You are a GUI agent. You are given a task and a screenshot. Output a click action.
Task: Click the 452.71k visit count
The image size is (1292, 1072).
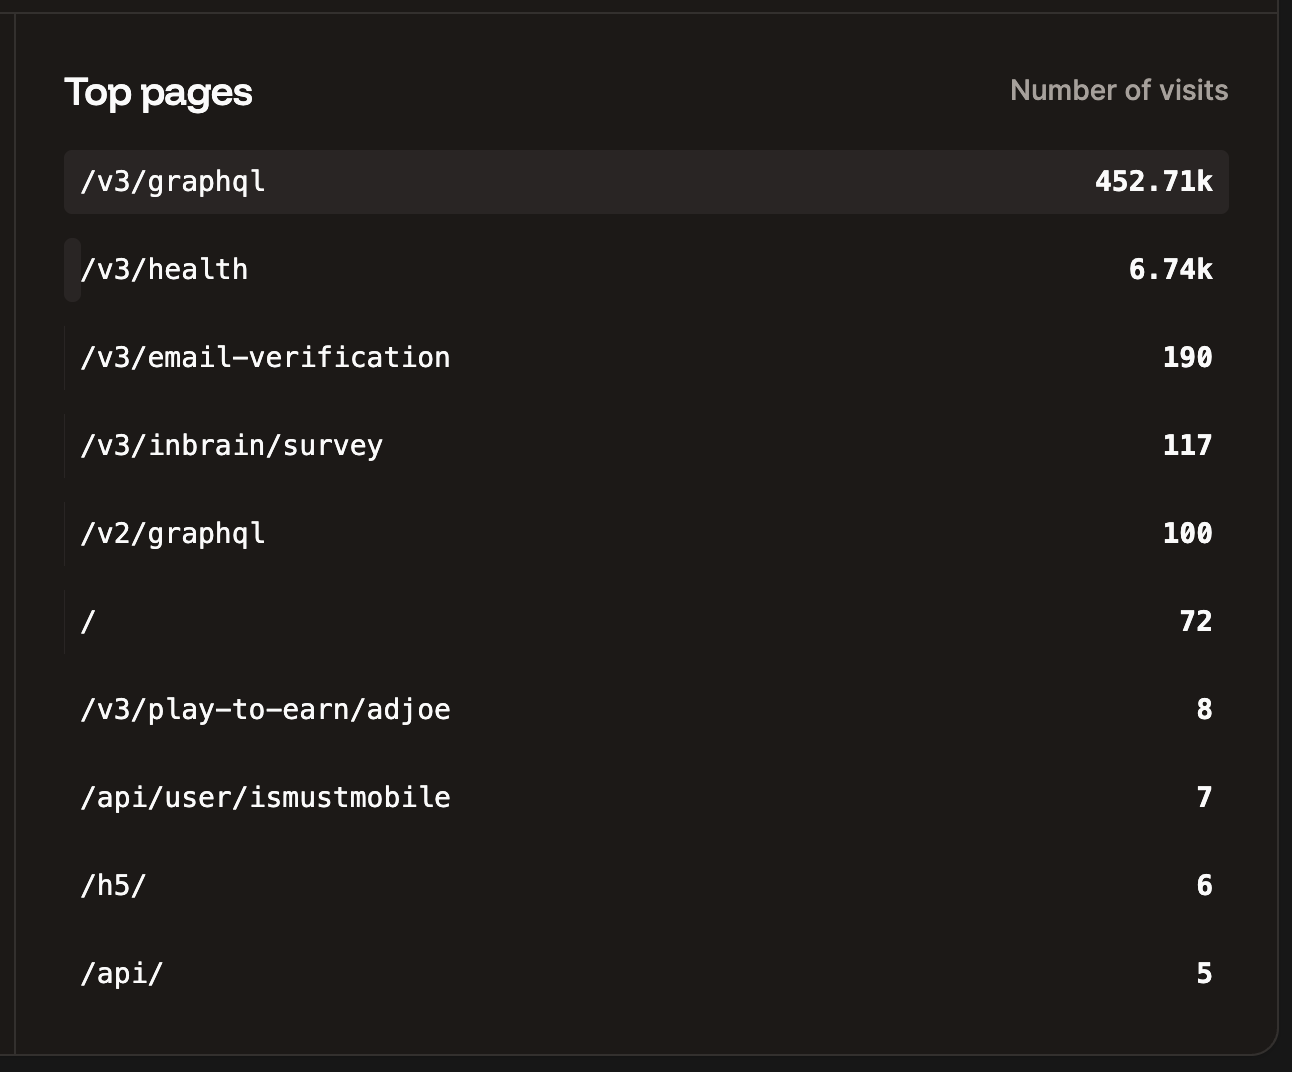click(x=1154, y=181)
